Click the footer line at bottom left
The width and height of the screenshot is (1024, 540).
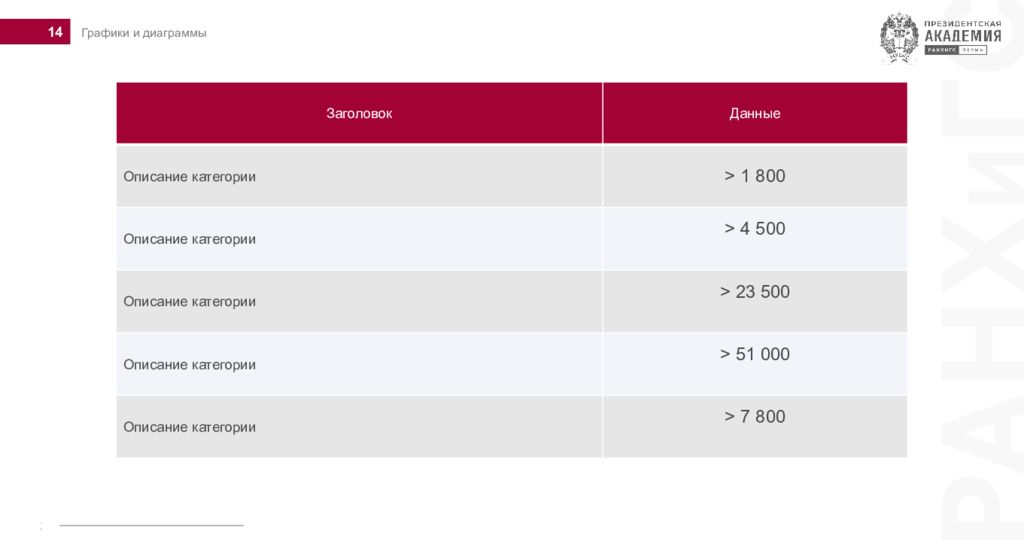click(152, 525)
